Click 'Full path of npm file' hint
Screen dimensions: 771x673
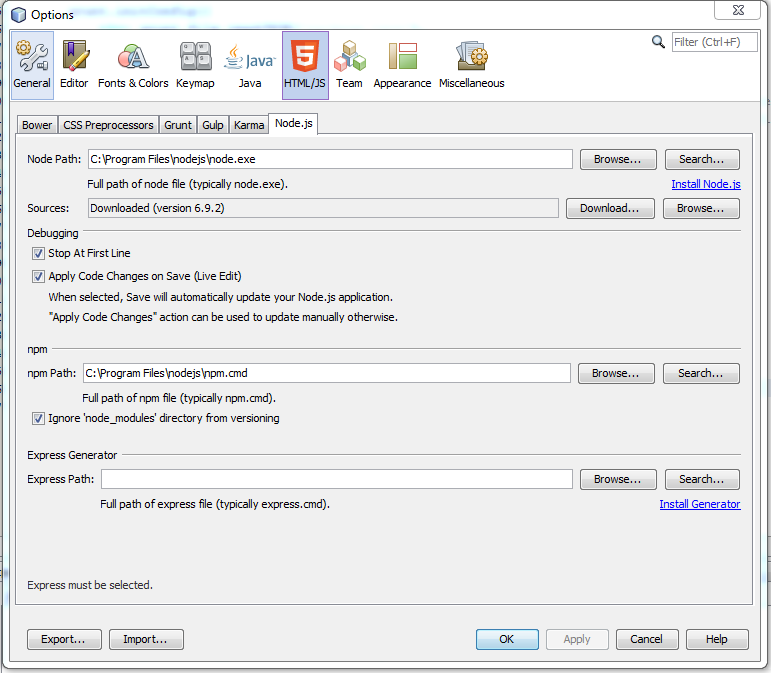pyautogui.click(x=179, y=398)
